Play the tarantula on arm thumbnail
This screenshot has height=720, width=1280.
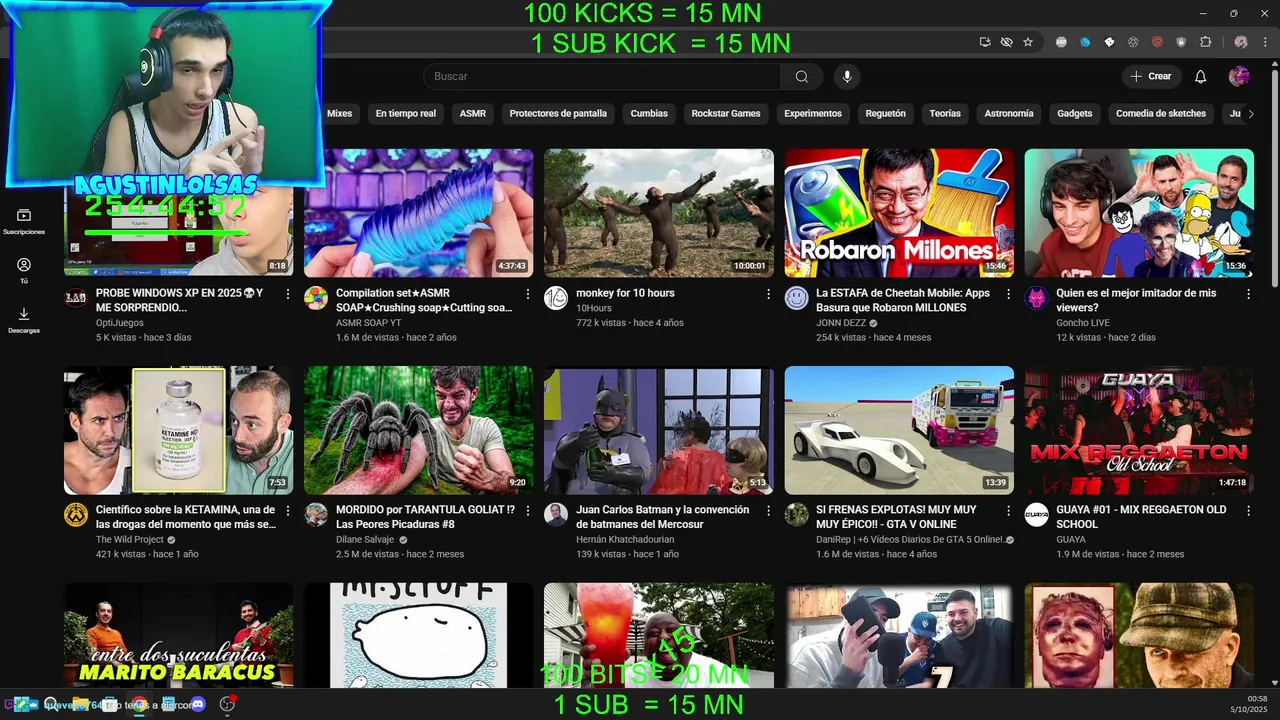pos(419,430)
